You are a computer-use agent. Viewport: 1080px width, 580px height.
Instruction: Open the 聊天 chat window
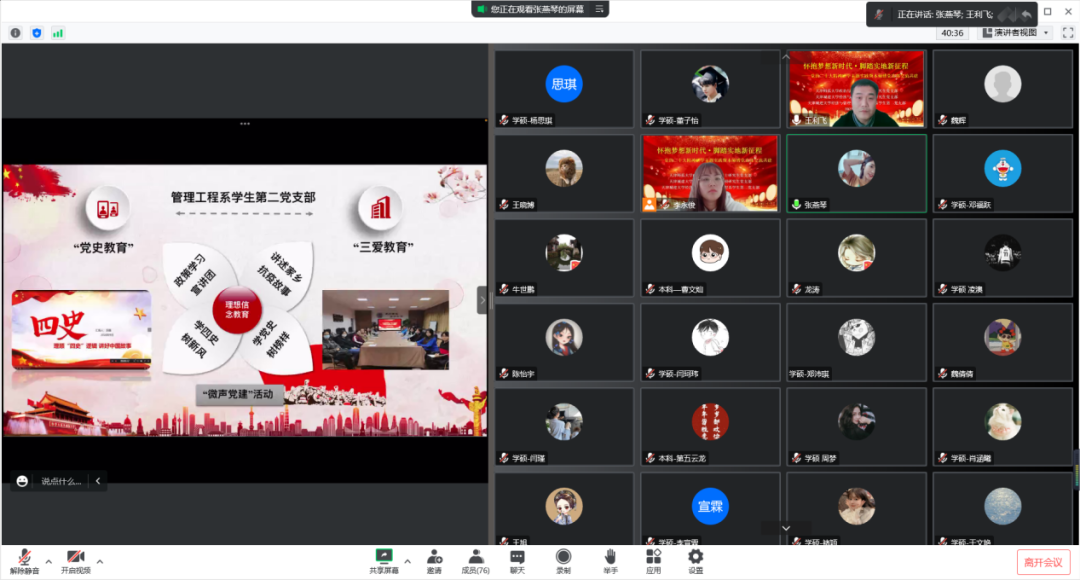pos(517,557)
